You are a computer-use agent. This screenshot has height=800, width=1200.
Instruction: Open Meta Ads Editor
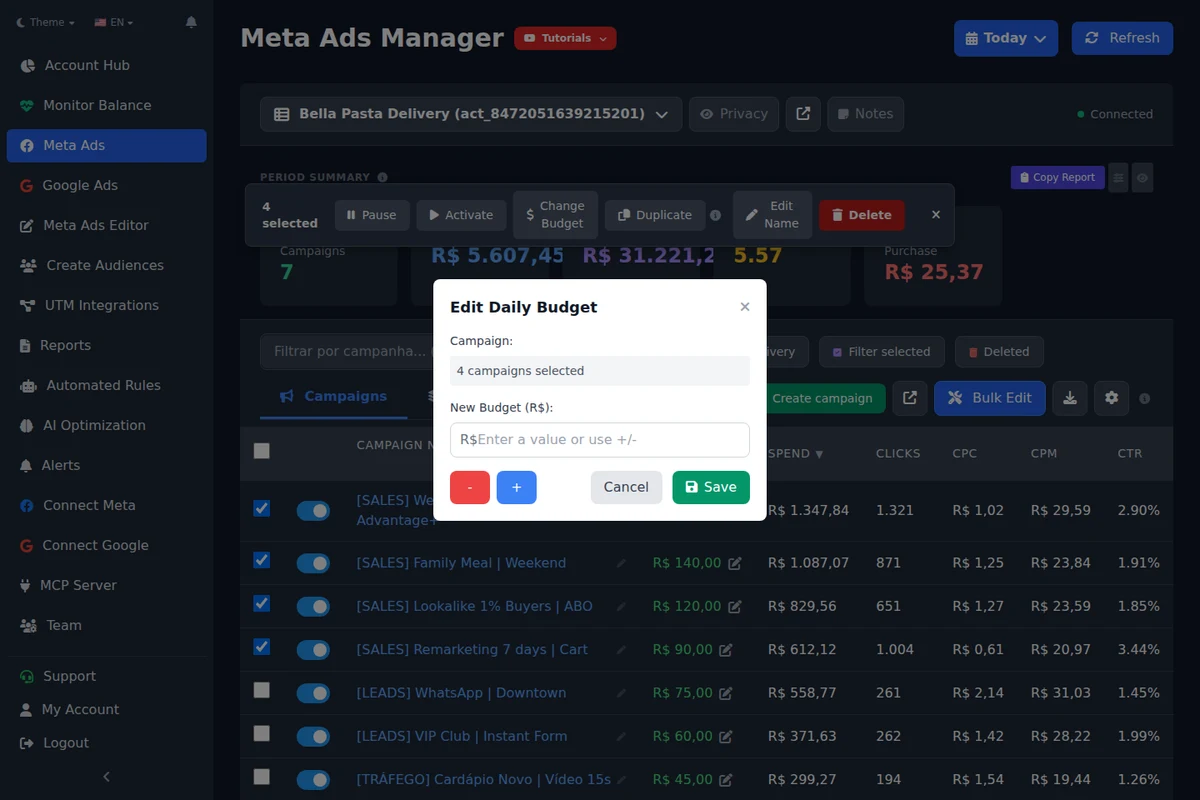[x=106, y=225]
